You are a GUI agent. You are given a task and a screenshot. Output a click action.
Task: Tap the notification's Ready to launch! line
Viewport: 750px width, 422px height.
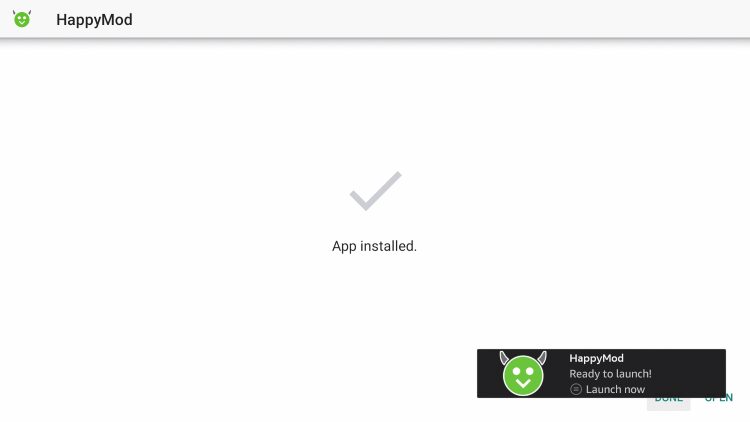610,374
